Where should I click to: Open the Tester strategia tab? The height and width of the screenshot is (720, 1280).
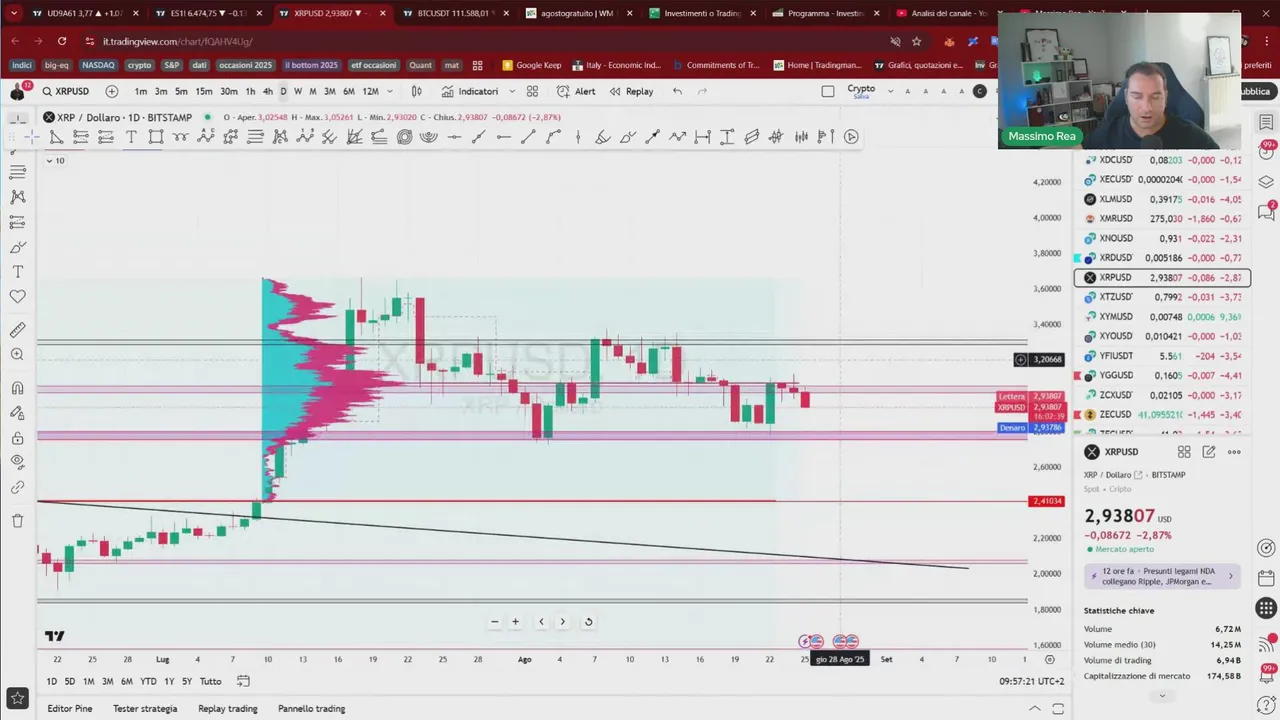145,709
